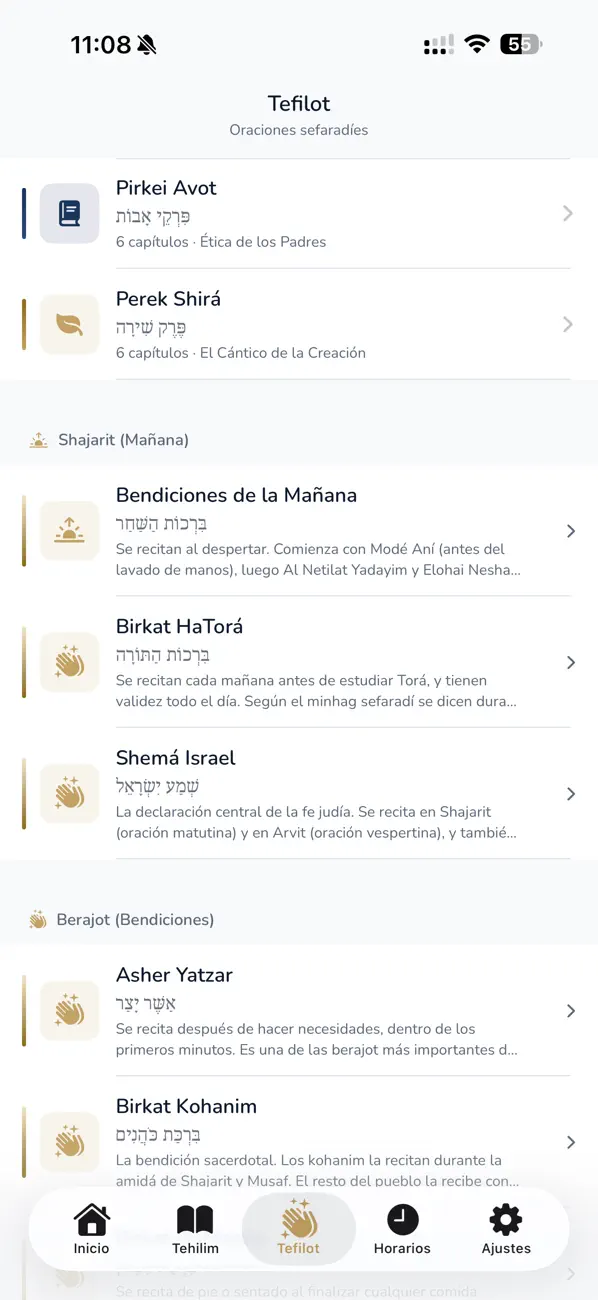Tap the leaf icon for Perek Shirá

click(68, 324)
